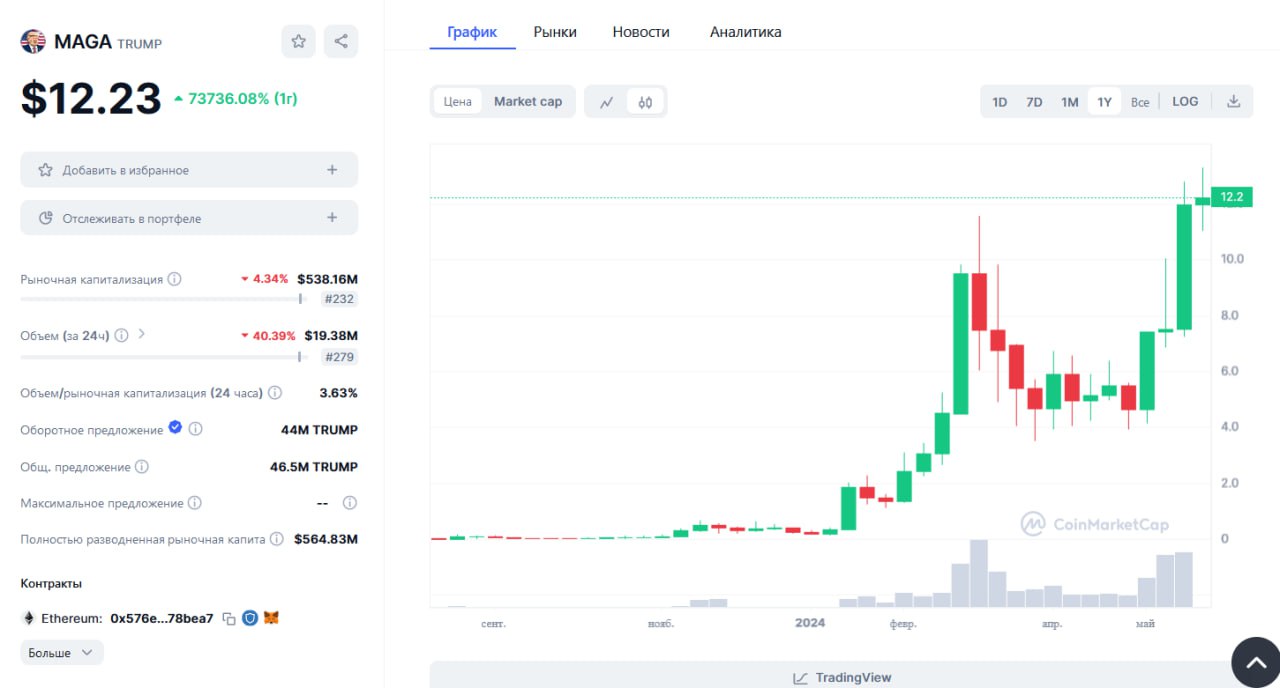1280x688 pixels.
Task: Click plus icon on Отслеживать в портфеле
Action: (332, 218)
